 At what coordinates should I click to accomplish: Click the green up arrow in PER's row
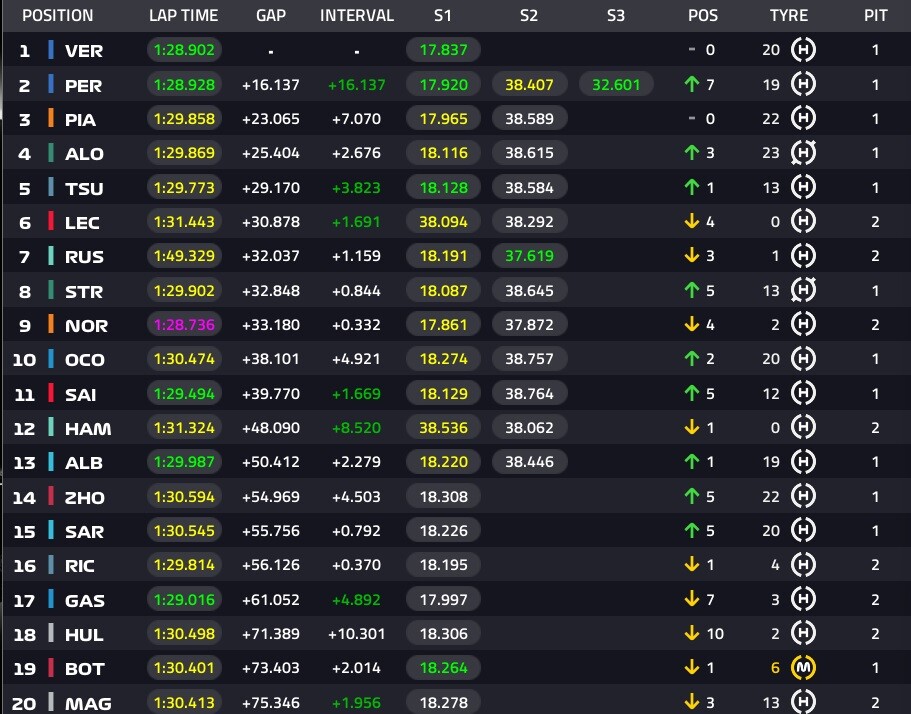point(690,85)
